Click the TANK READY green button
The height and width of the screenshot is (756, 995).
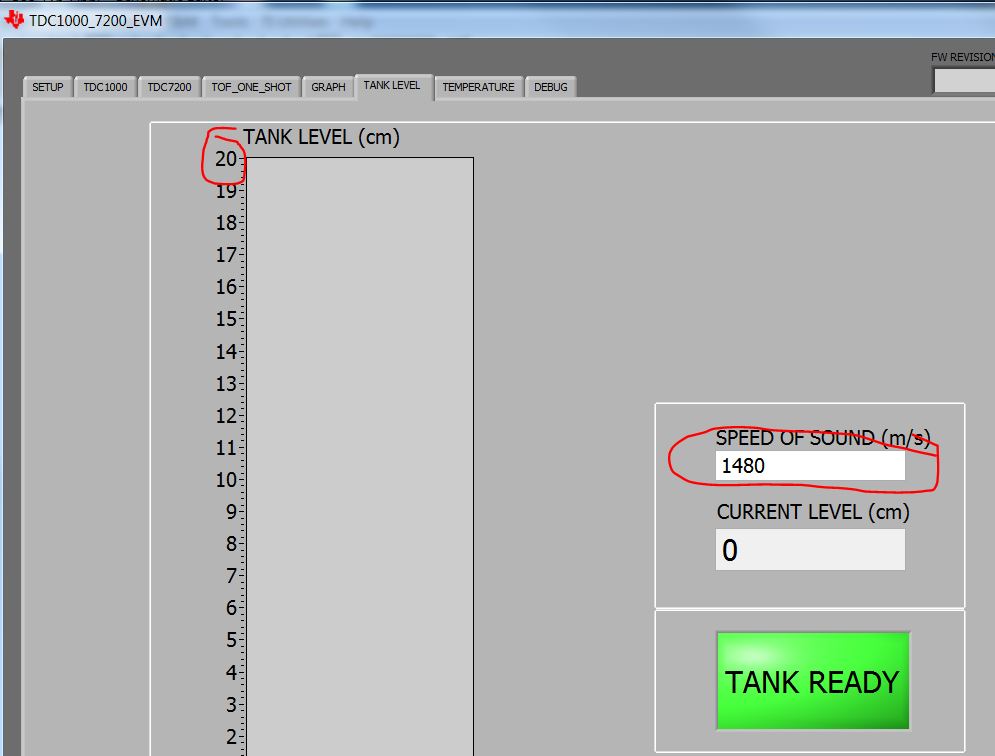tap(813, 680)
